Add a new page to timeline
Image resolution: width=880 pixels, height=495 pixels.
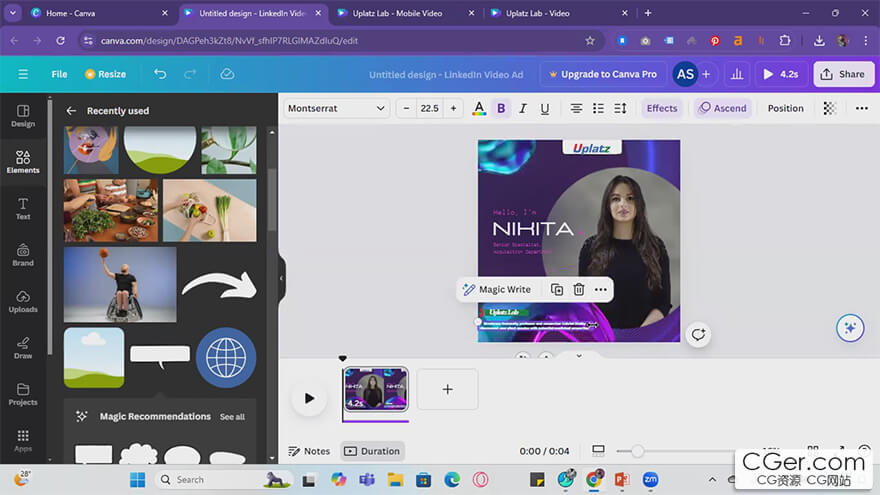447,389
